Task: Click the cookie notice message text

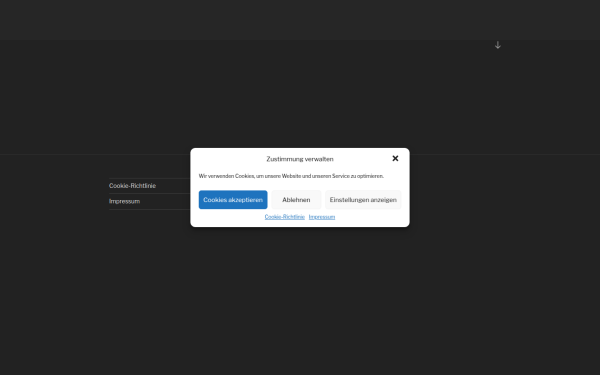Action: pyautogui.click(x=291, y=176)
